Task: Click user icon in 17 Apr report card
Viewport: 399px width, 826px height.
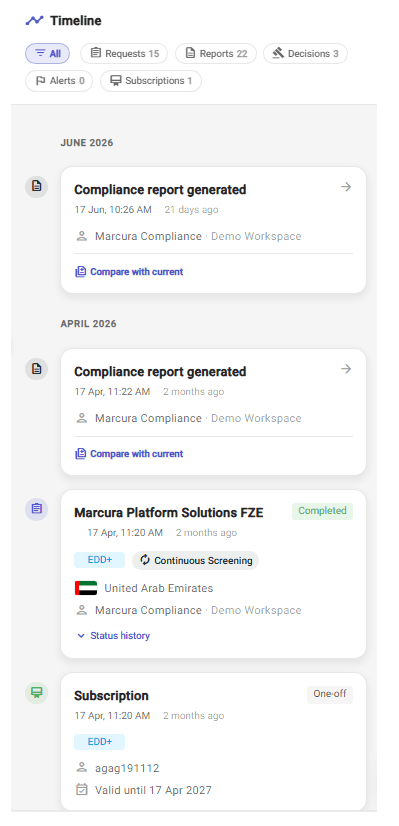Action: click(82, 418)
